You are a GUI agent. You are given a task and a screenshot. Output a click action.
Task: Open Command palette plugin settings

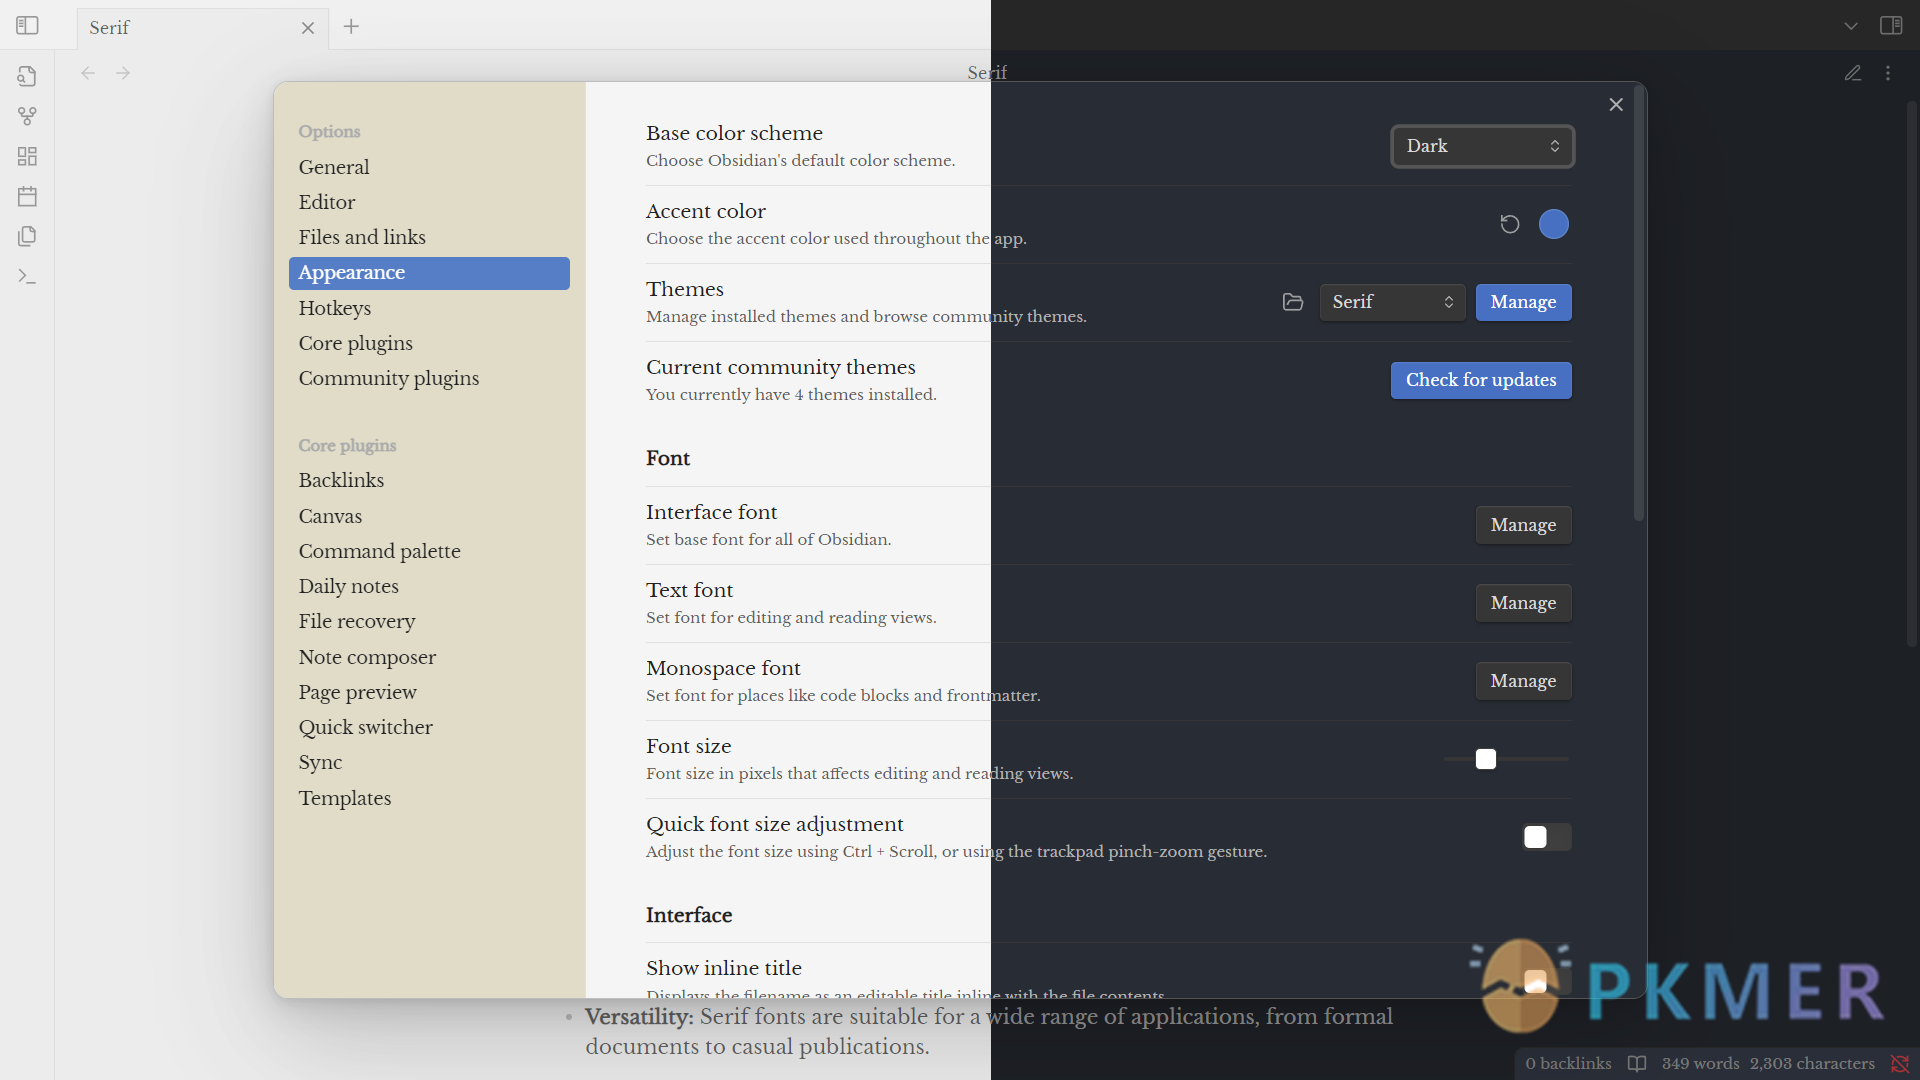click(x=429, y=551)
